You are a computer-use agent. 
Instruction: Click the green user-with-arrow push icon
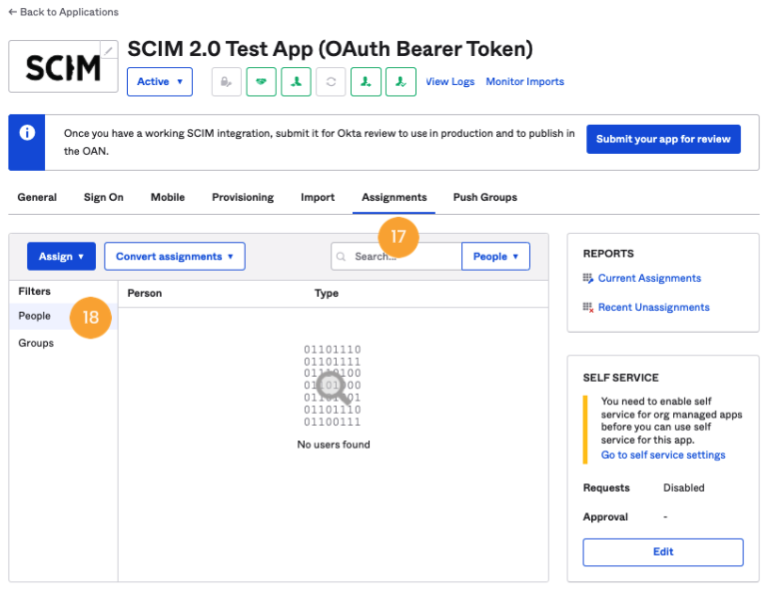point(366,81)
